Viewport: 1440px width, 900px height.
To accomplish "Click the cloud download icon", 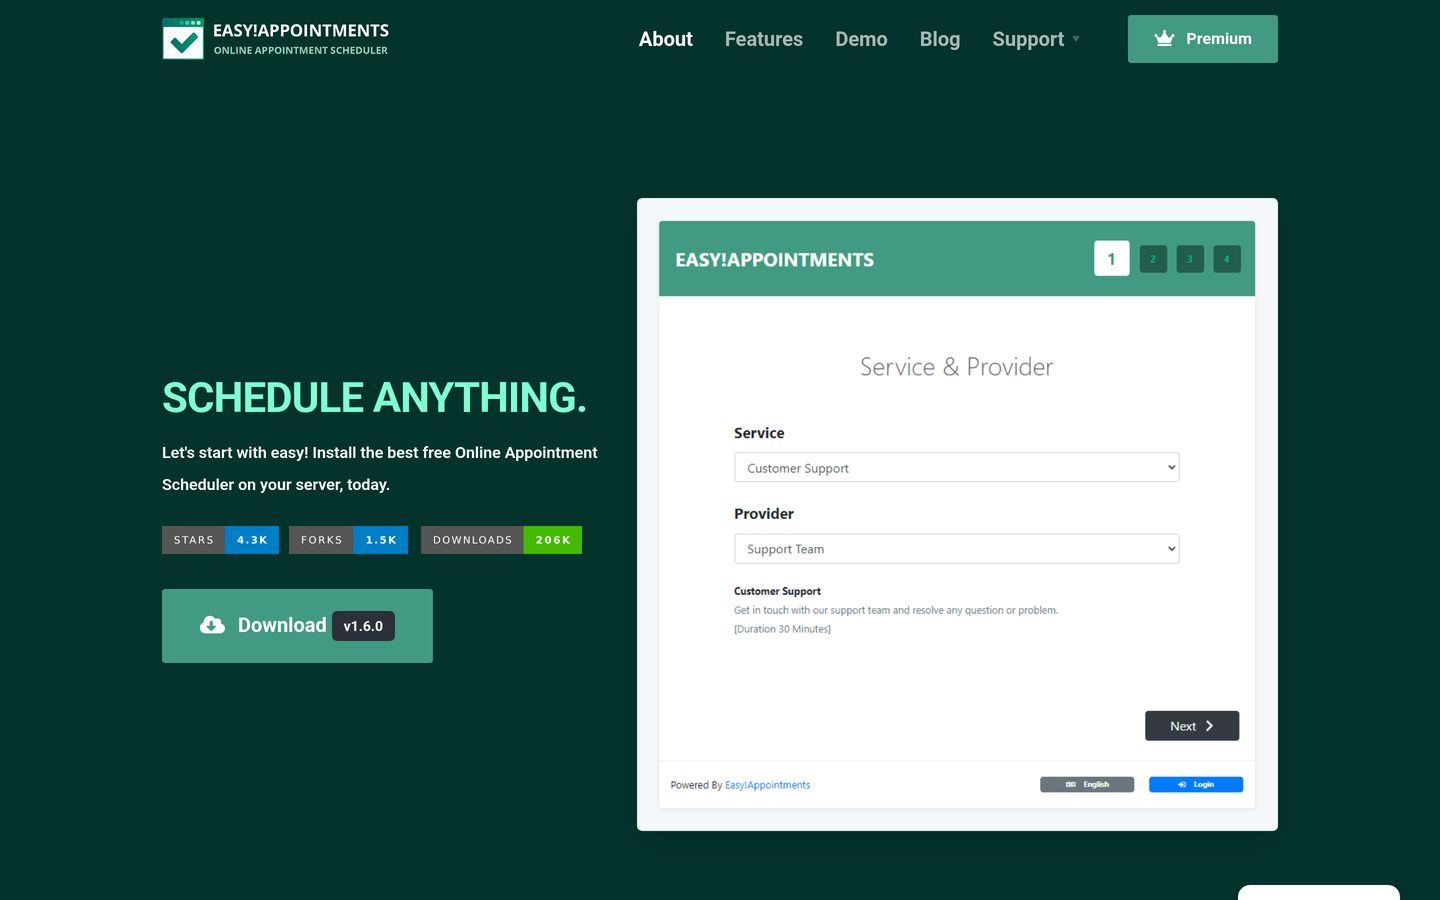I will (212, 625).
